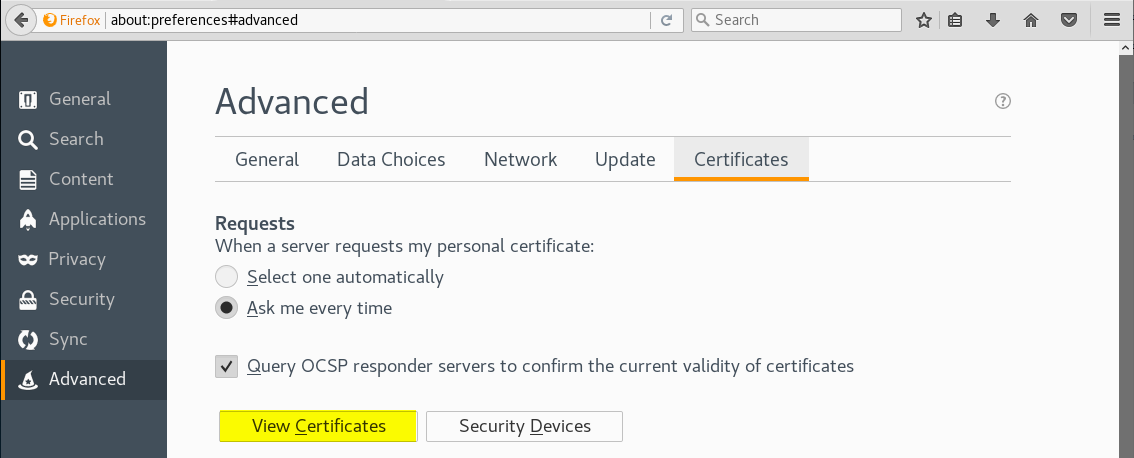1134x458 pixels.
Task: Select the 'Select one automatically' radio
Action: tap(227, 277)
